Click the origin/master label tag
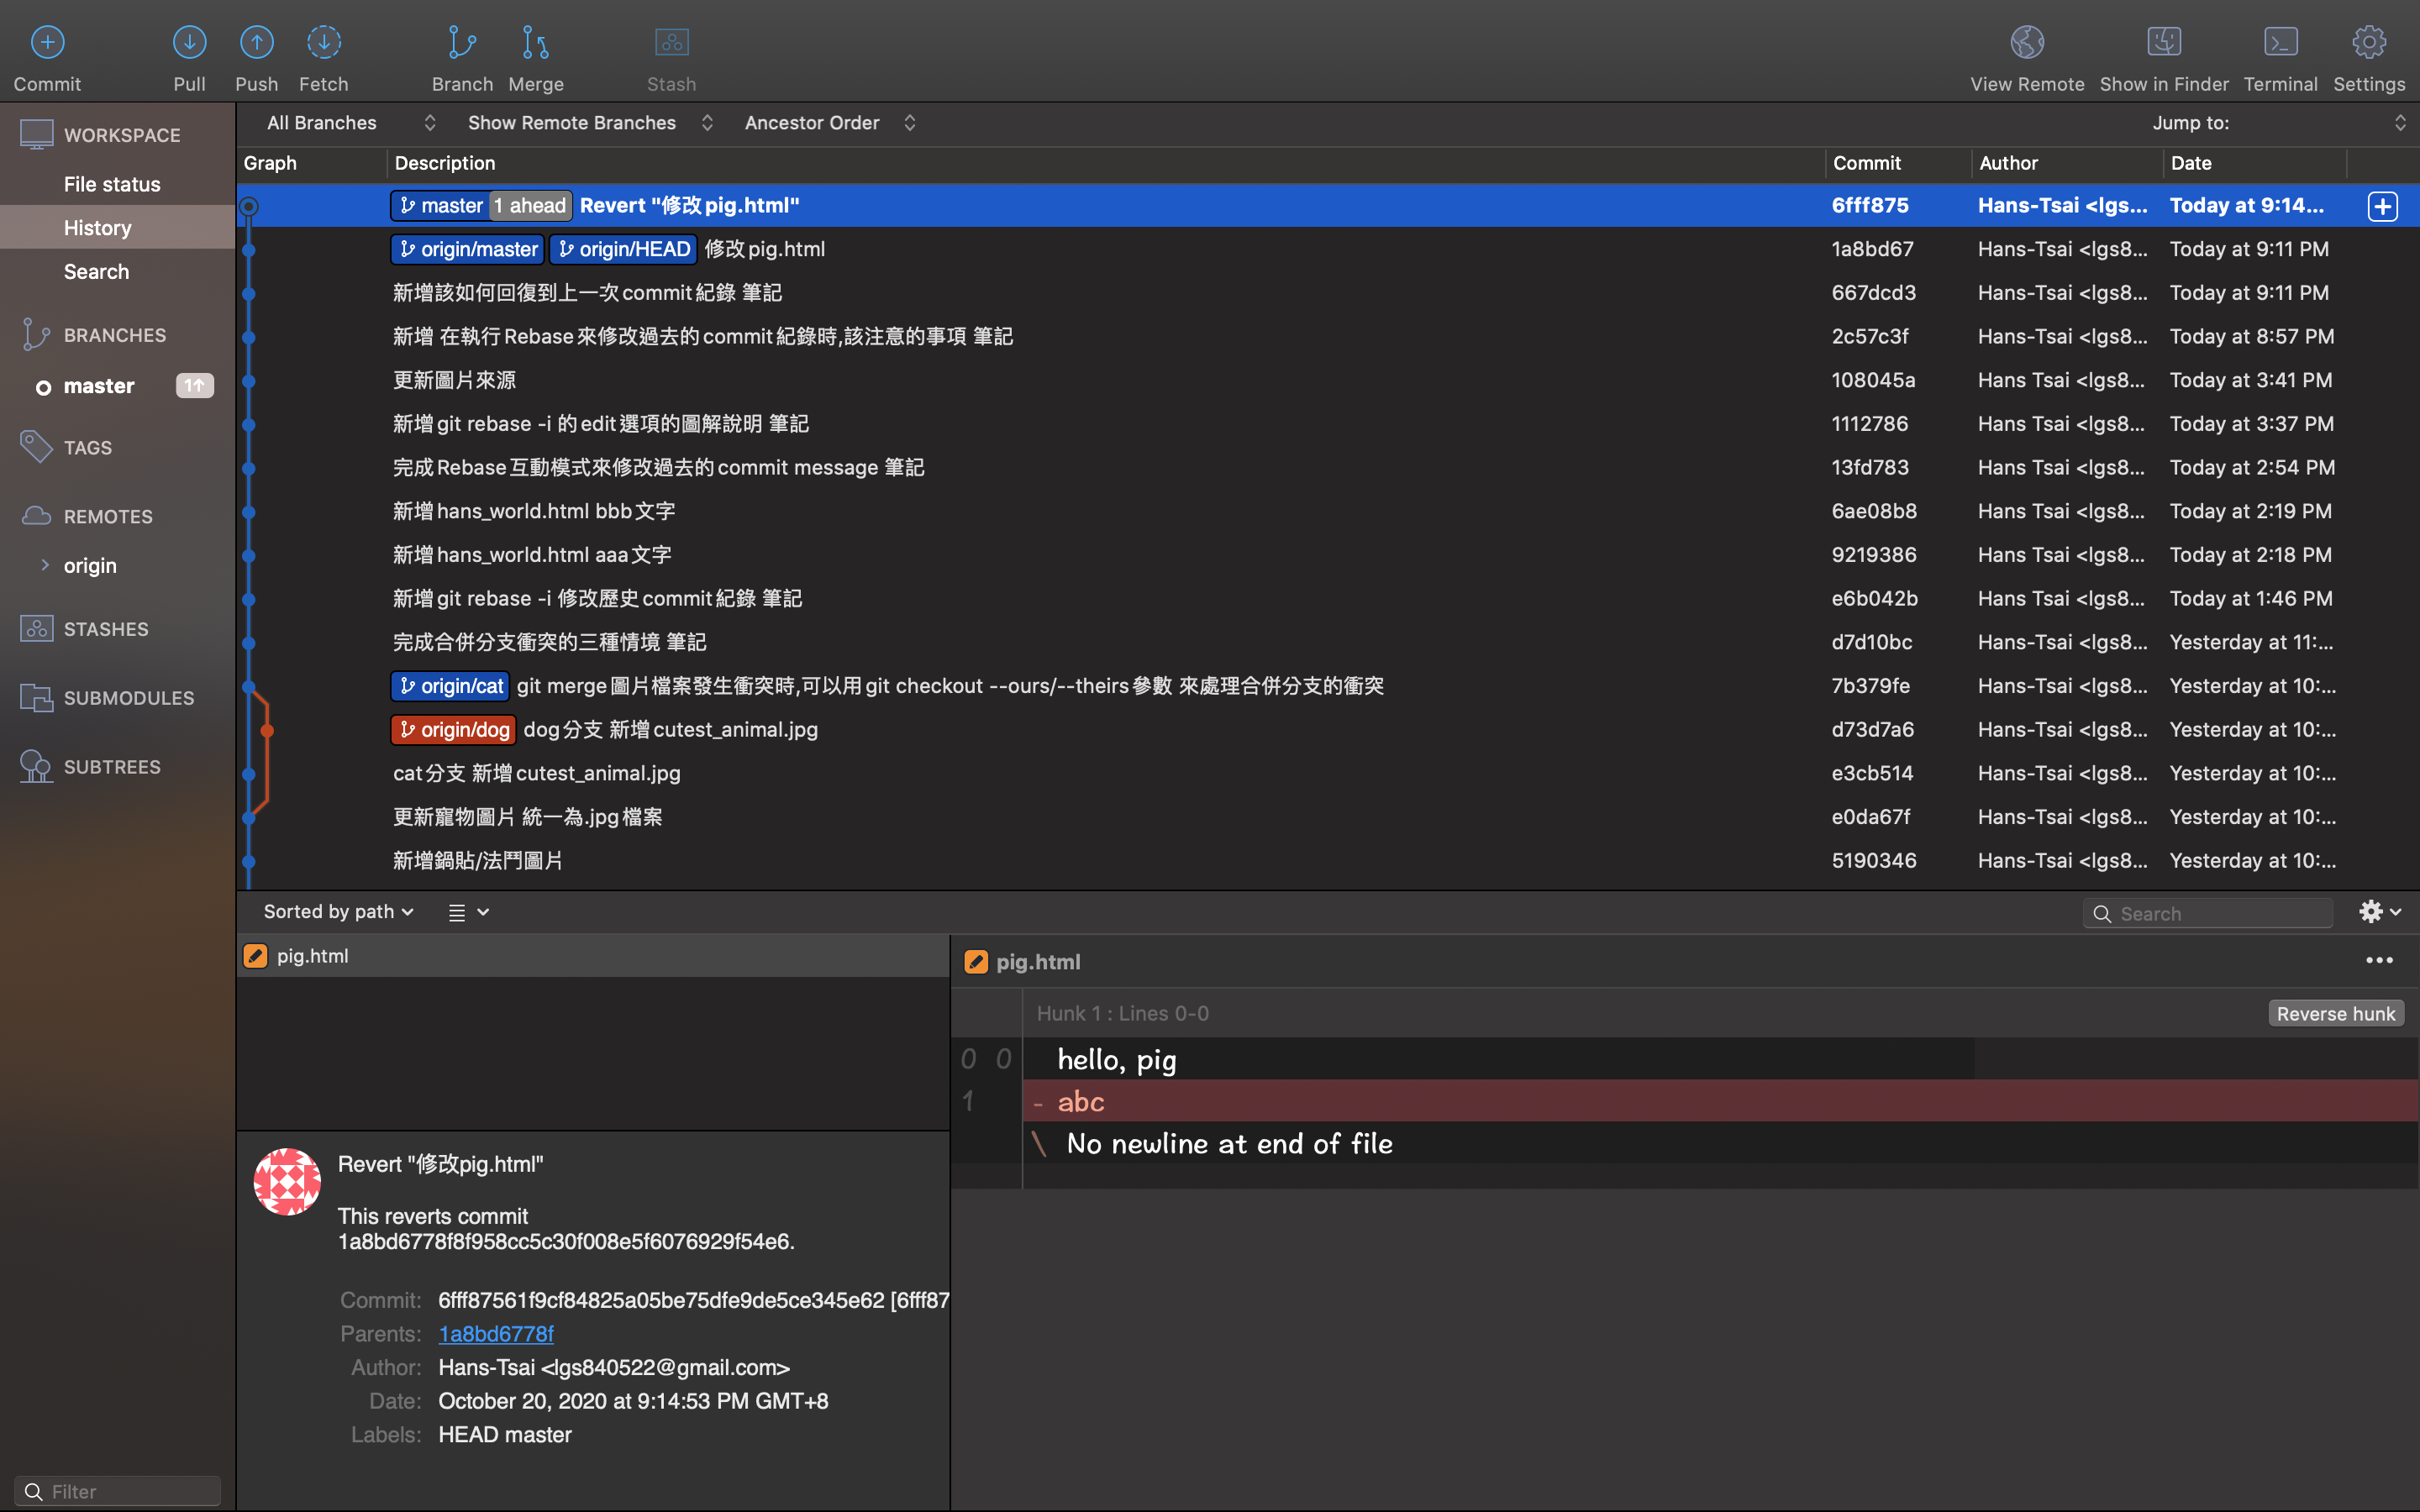2420x1512 pixels. click(x=467, y=249)
